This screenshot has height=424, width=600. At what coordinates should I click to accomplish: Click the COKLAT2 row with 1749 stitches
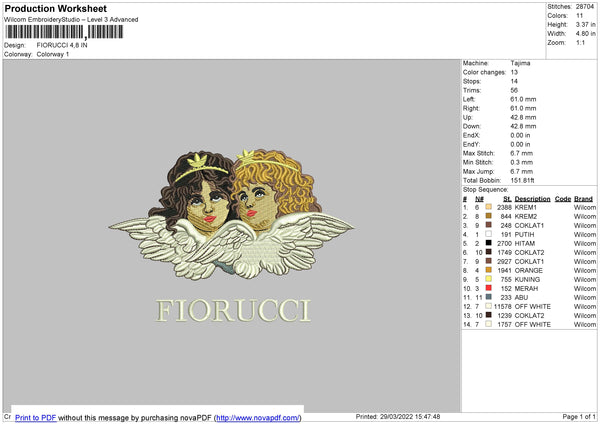pos(529,252)
